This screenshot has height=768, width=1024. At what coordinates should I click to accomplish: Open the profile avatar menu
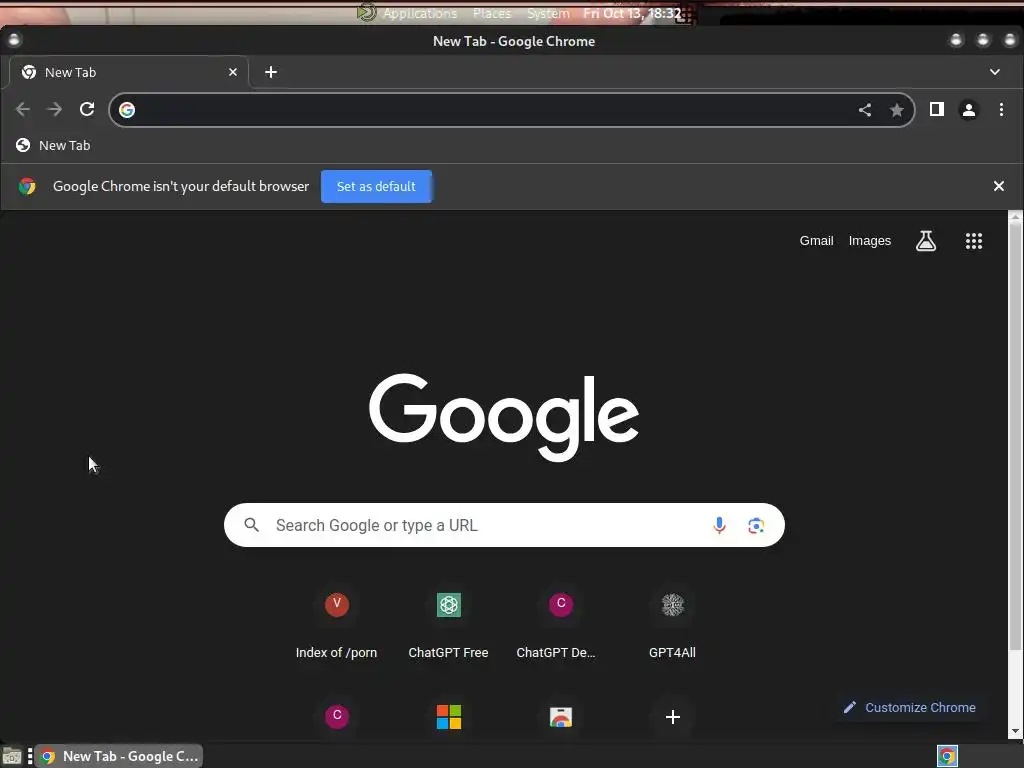click(968, 110)
